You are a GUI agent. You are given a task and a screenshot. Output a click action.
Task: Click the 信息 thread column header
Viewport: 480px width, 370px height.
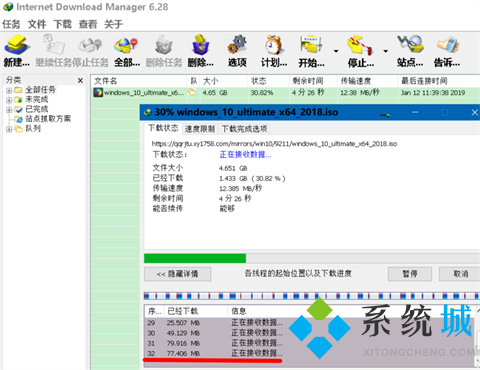click(x=239, y=311)
